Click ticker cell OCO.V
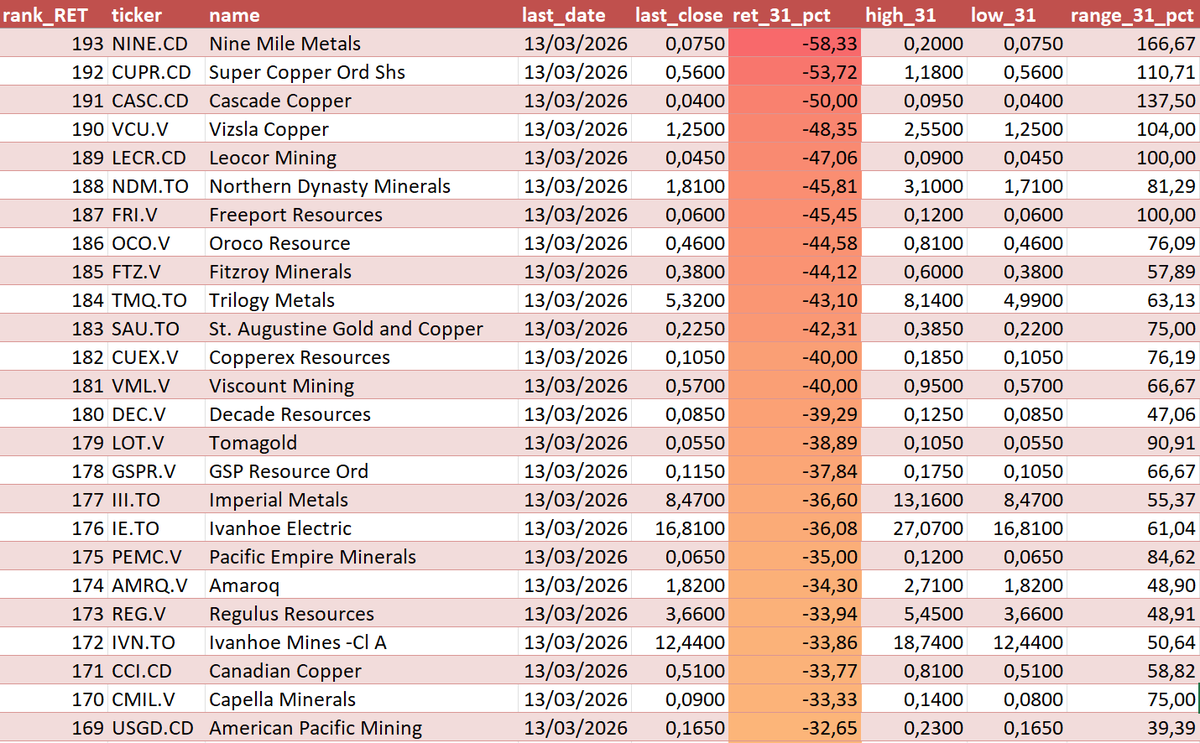This screenshot has height=743, width=1200. [x=155, y=243]
